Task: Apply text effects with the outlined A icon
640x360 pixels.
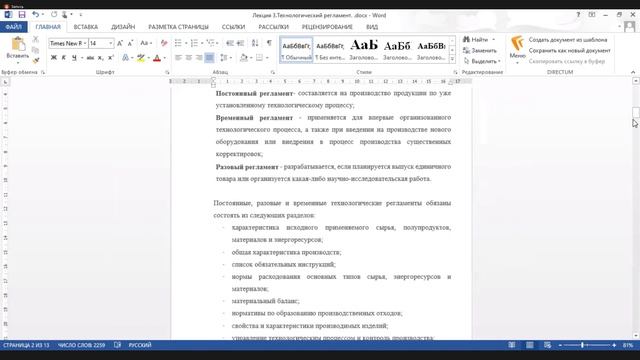Action: click(126, 58)
